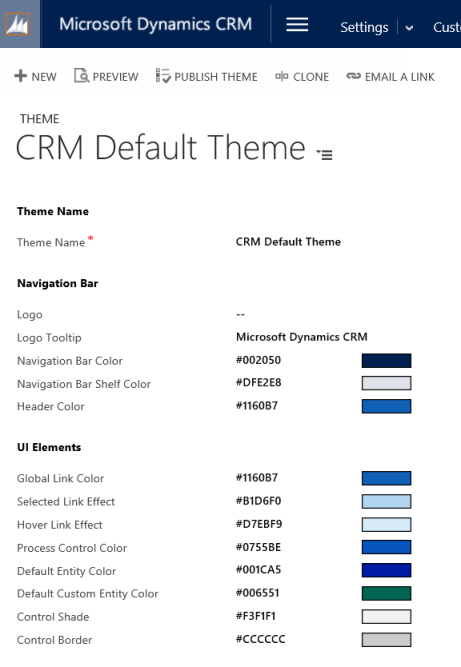The image size is (461, 667).
Task: Click the Publish Theme checklist icon
Action: click(x=163, y=76)
